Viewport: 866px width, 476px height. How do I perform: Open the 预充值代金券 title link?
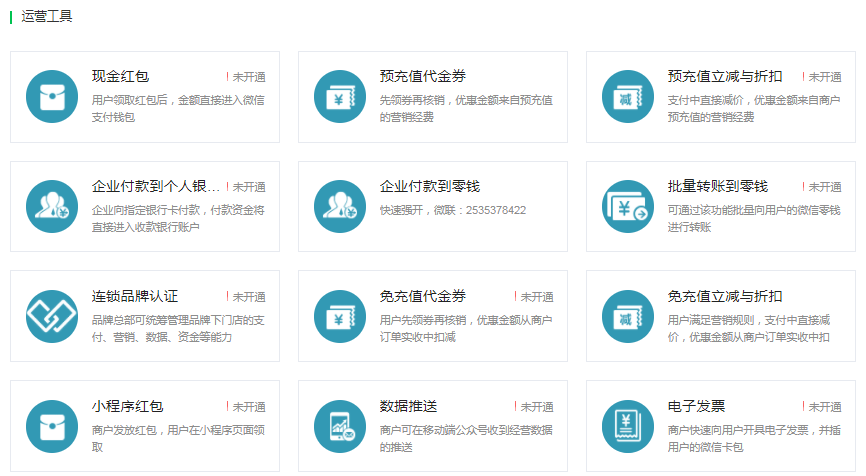point(423,76)
